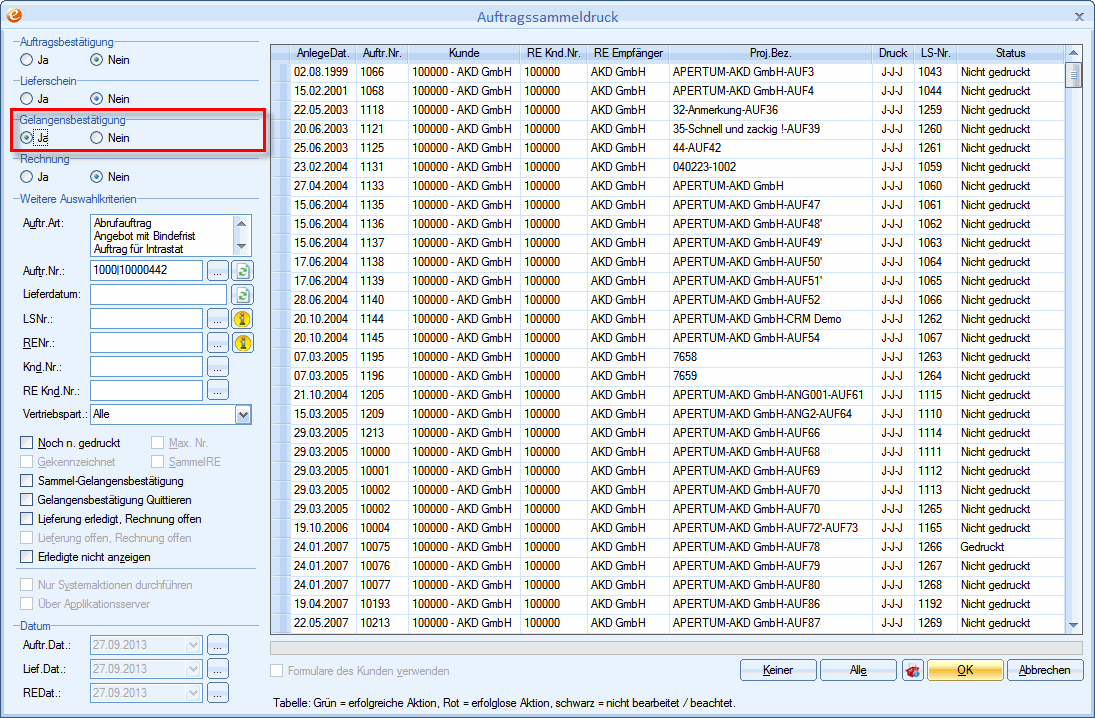Click the Keiner button
This screenshot has width=1095, height=718.
pyautogui.click(x=777, y=671)
